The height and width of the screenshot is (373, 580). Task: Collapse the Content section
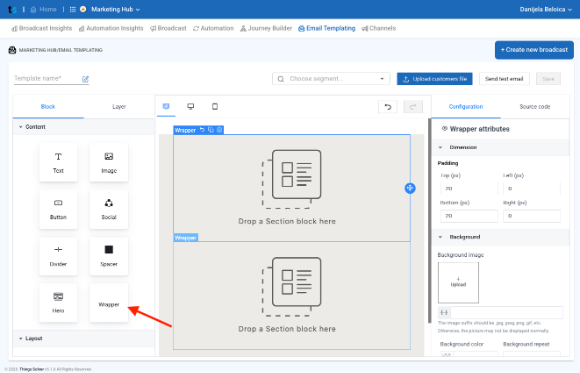pyautogui.click(x=84, y=127)
